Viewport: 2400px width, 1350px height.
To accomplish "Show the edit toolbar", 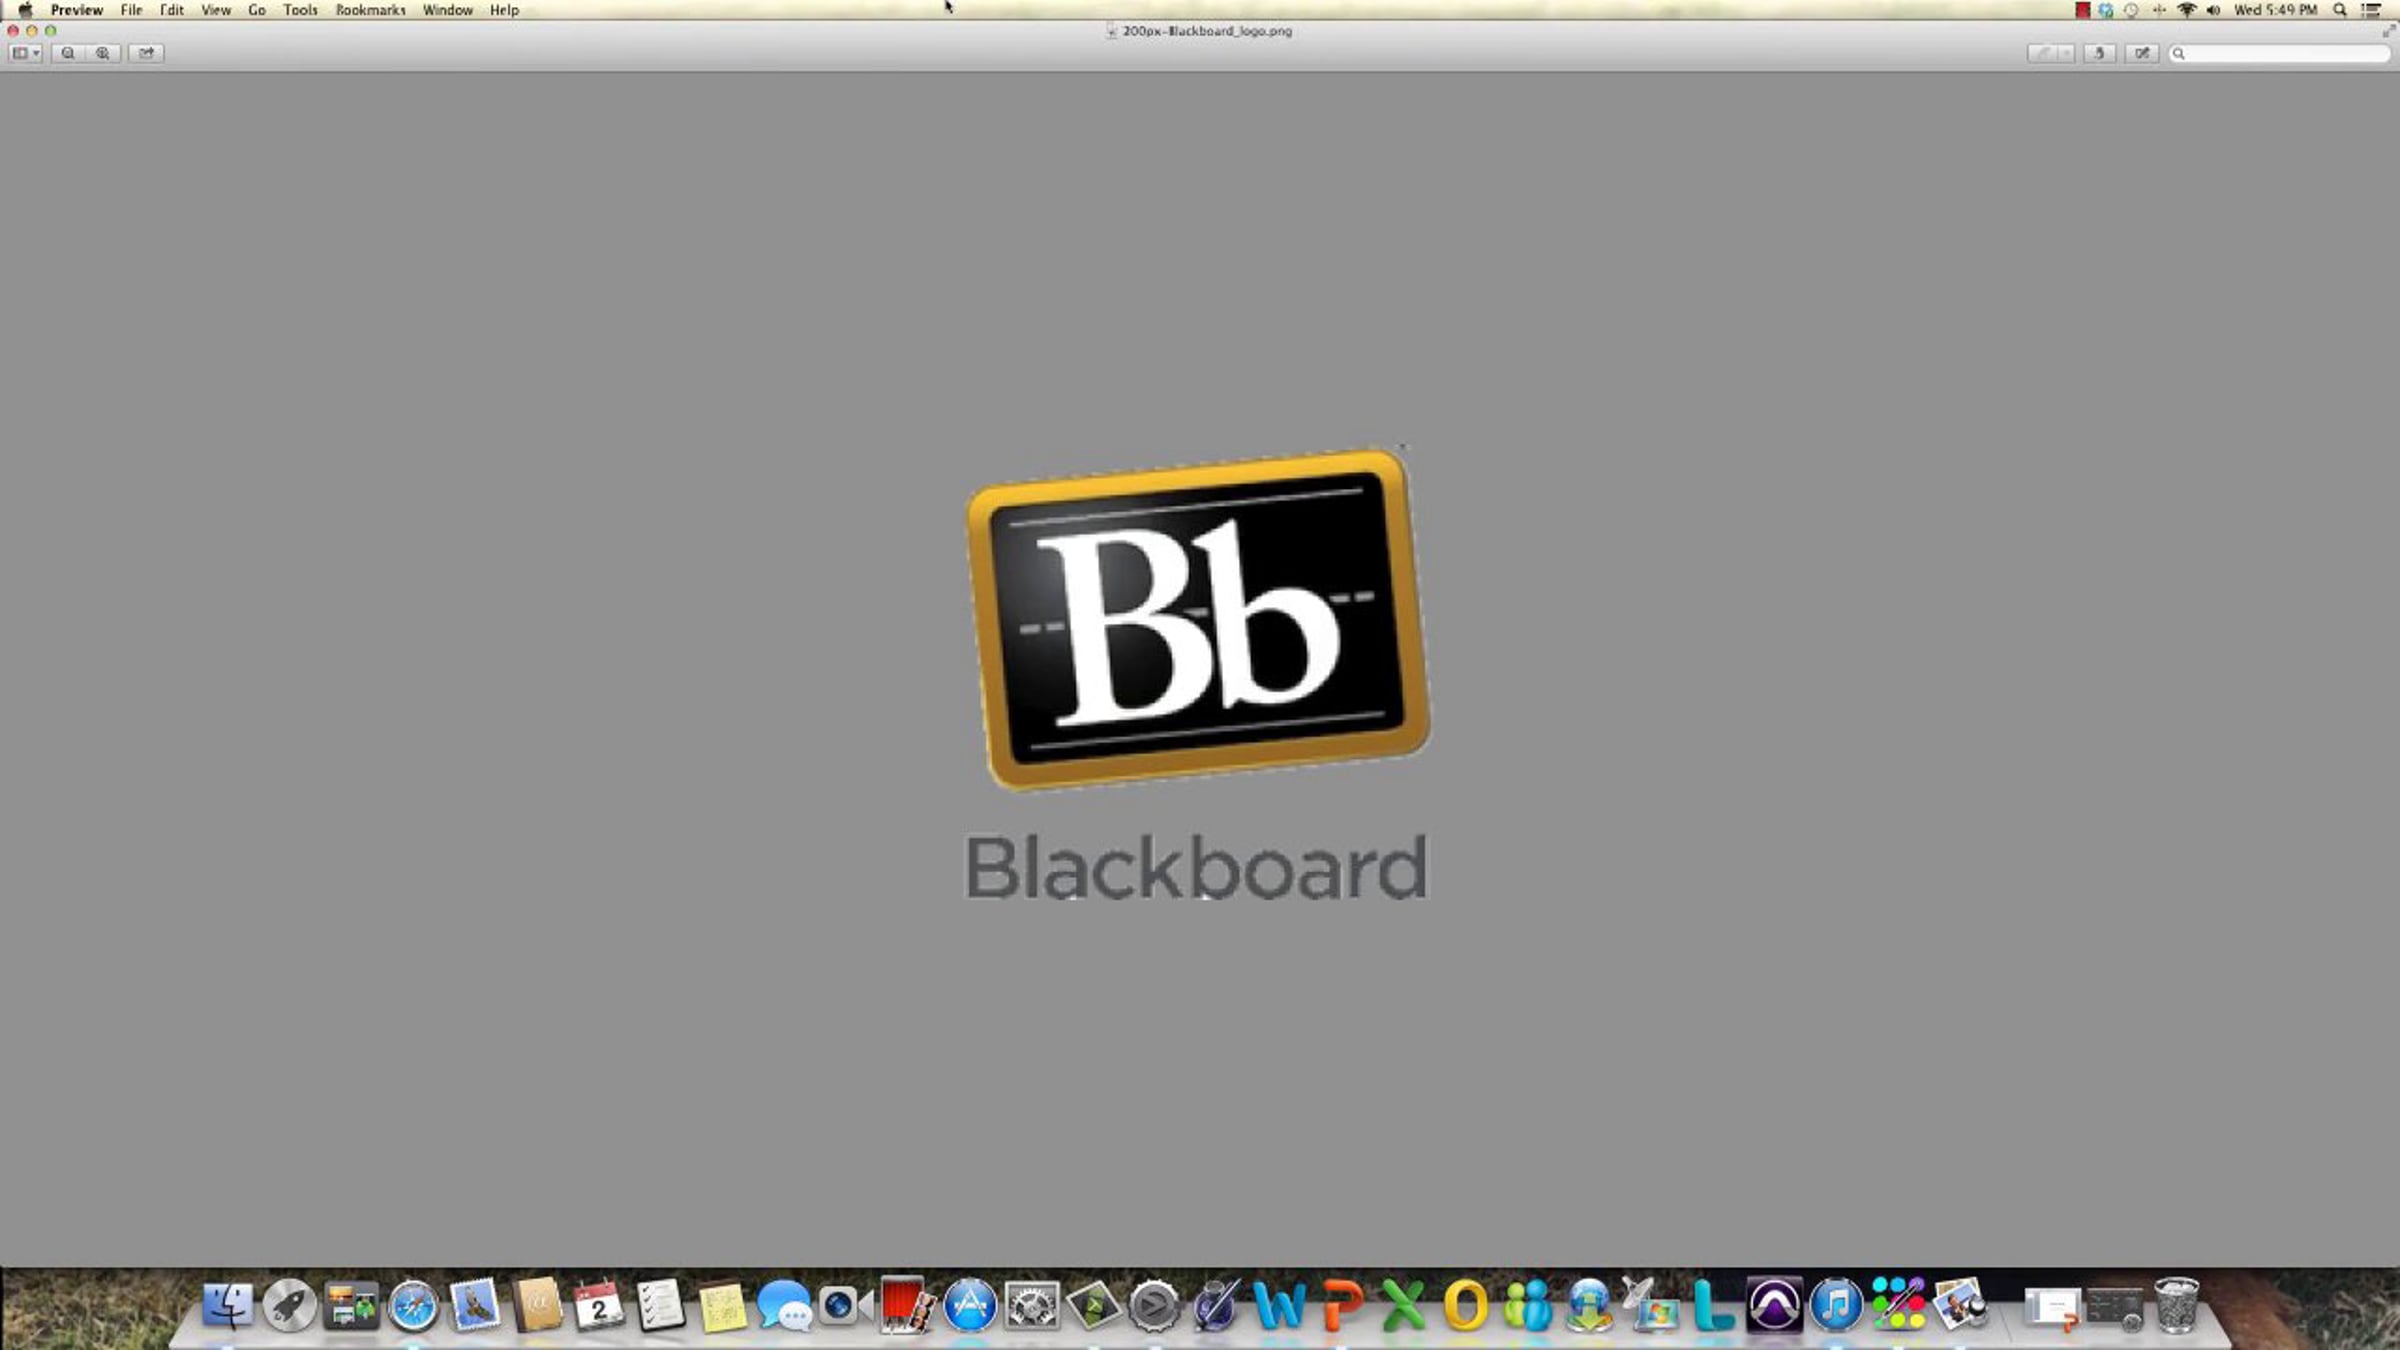I will [x=2141, y=53].
